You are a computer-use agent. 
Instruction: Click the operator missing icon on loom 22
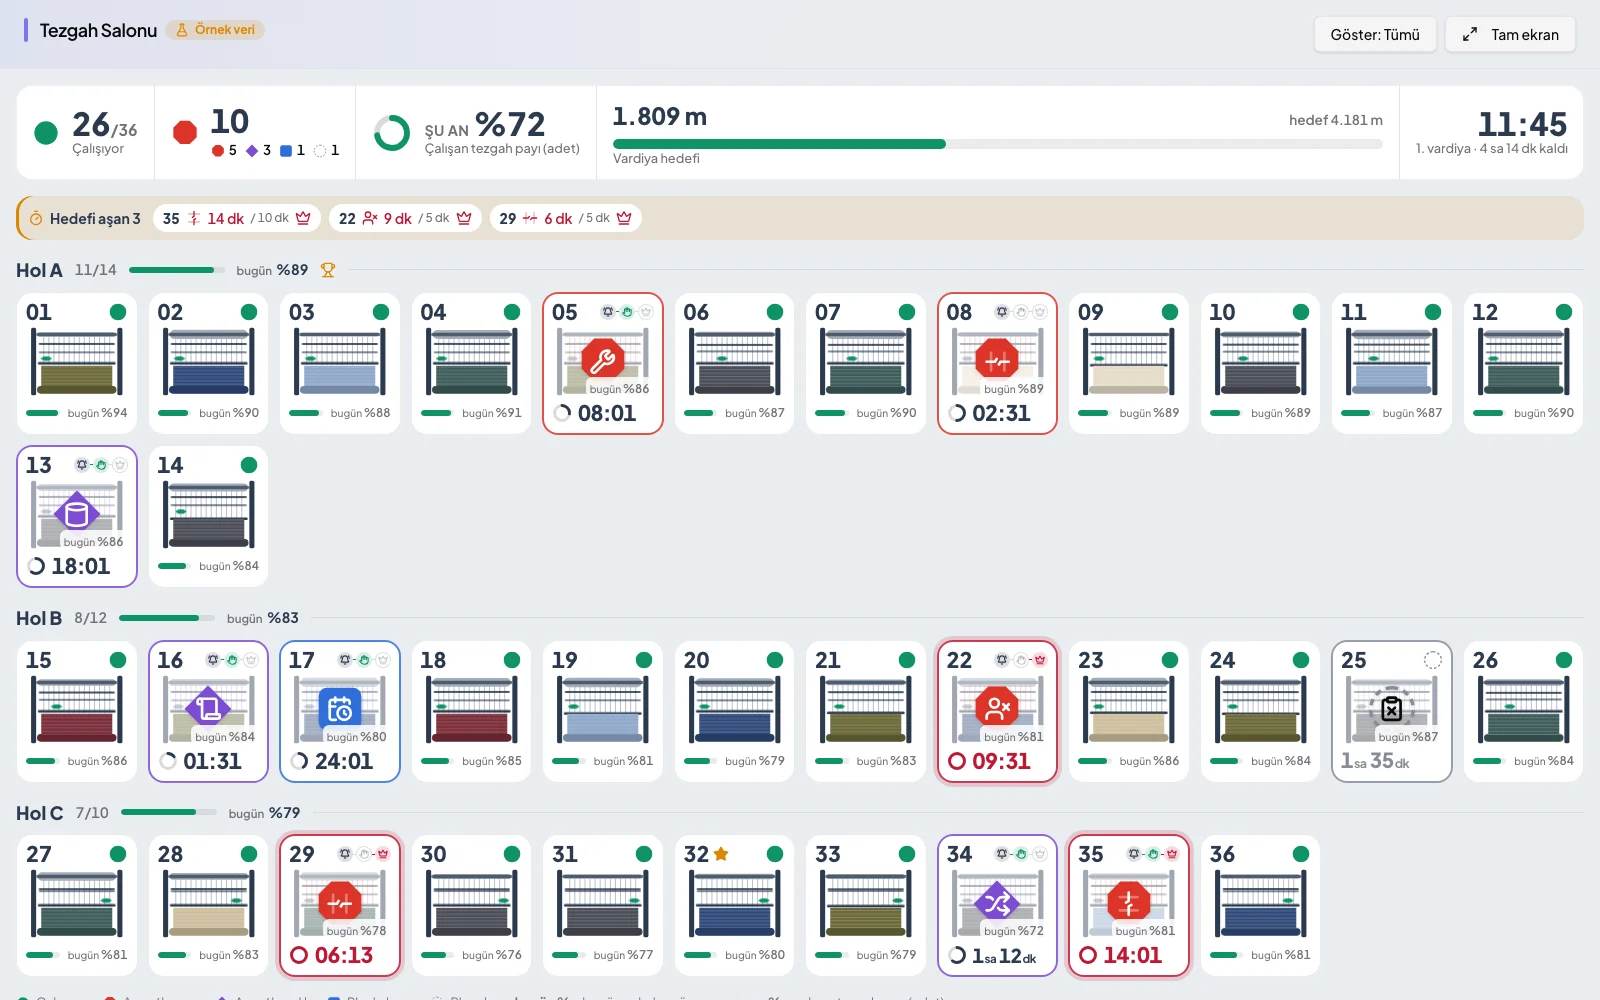pos(997,707)
